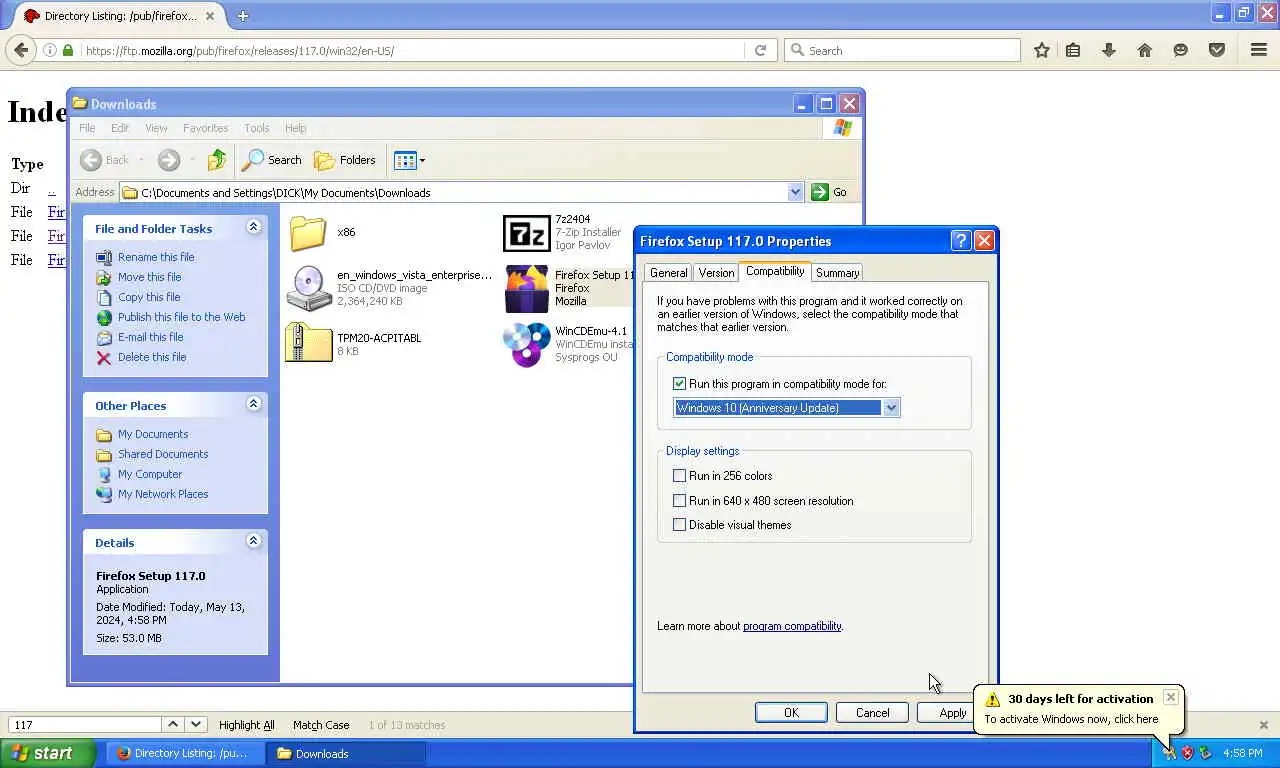The height and width of the screenshot is (768, 1280).
Task: Open the Pocket icon in the Firefox toolbar
Action: [1217, 50]
